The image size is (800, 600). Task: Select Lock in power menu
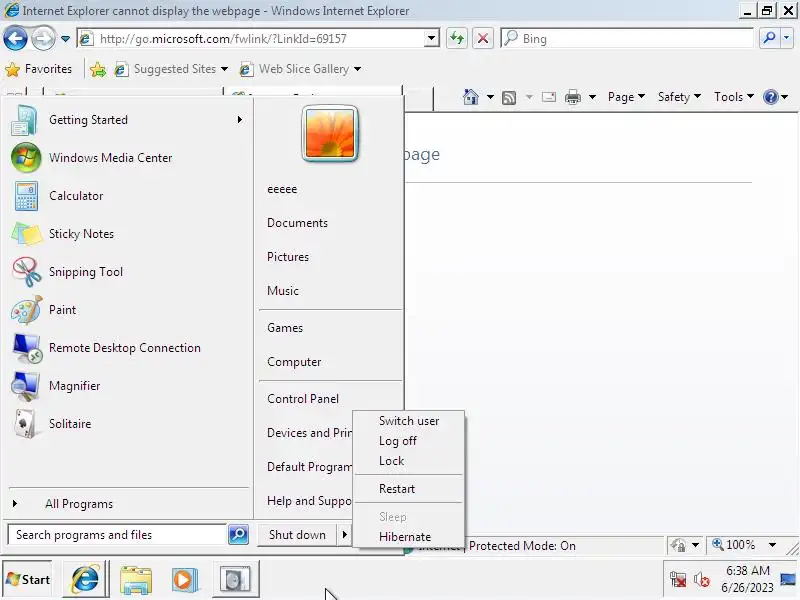pyautogui.click(x=409, y=461)
